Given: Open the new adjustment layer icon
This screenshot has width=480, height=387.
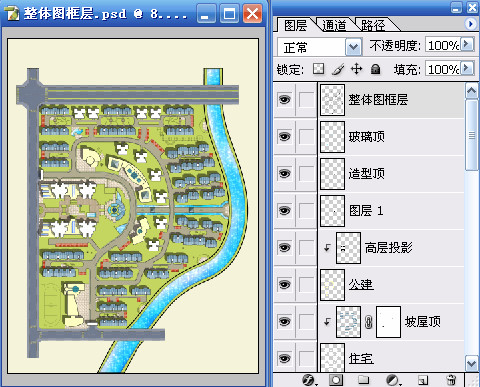Looking at the screenshot, I should pos(393,380).
